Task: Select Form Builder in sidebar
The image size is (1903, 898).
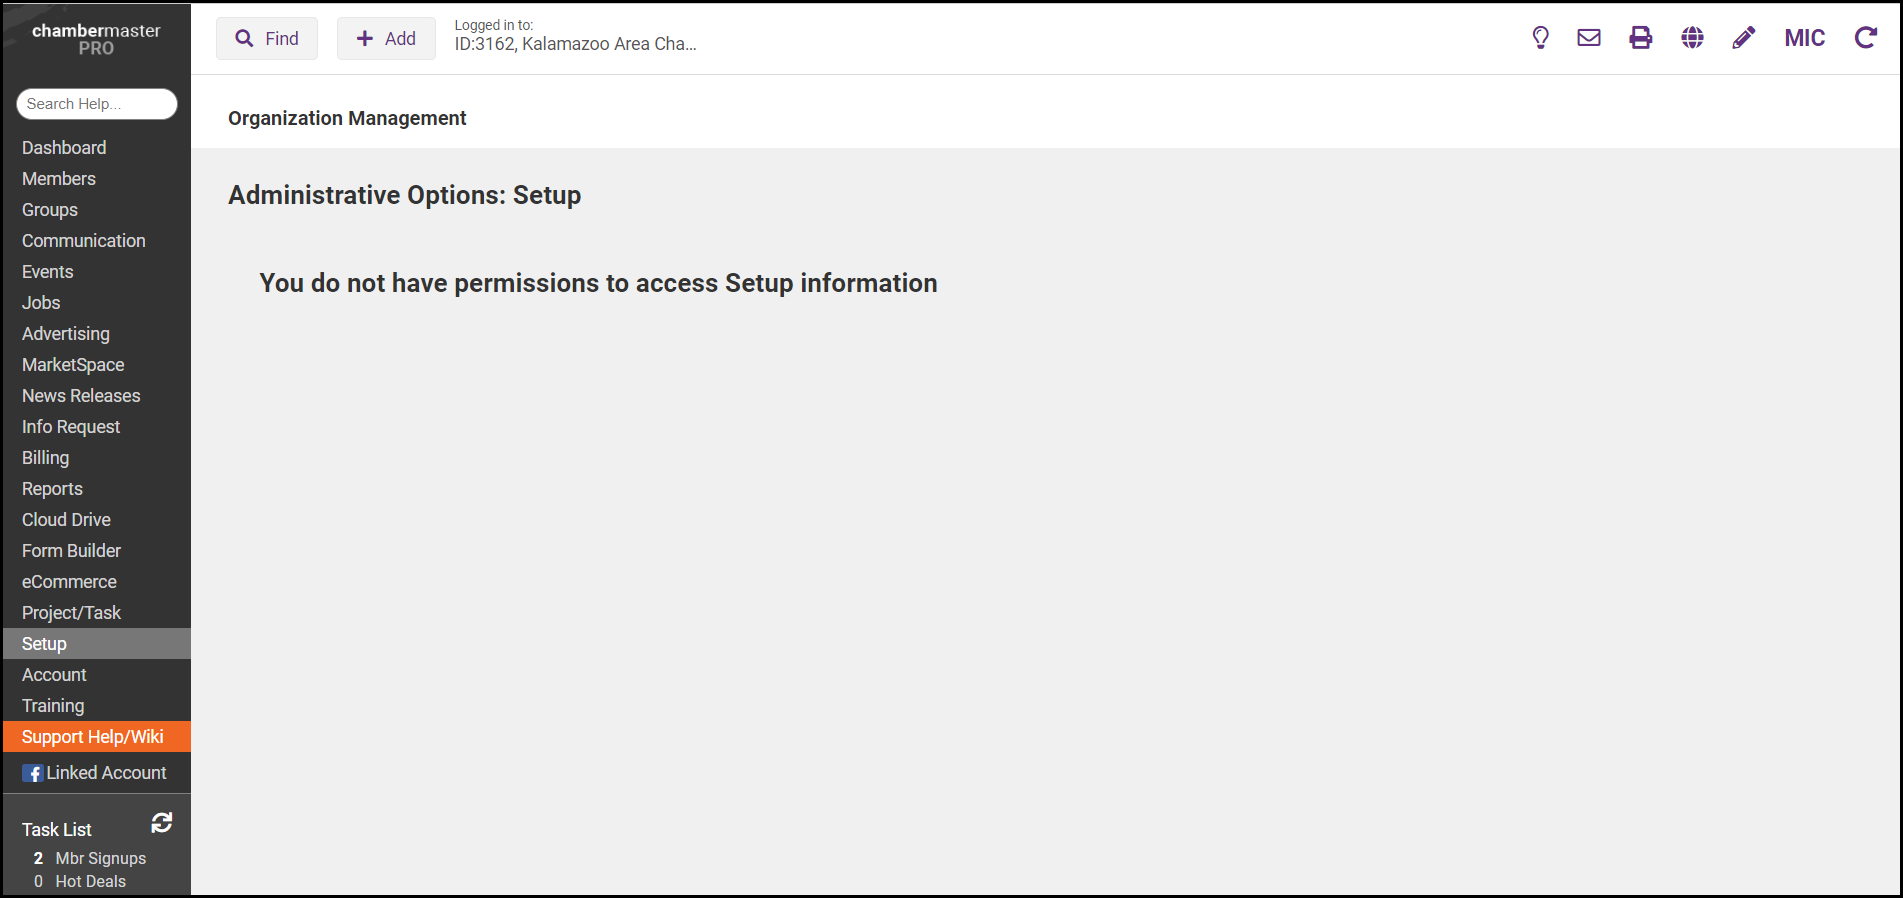Action: 71,551
